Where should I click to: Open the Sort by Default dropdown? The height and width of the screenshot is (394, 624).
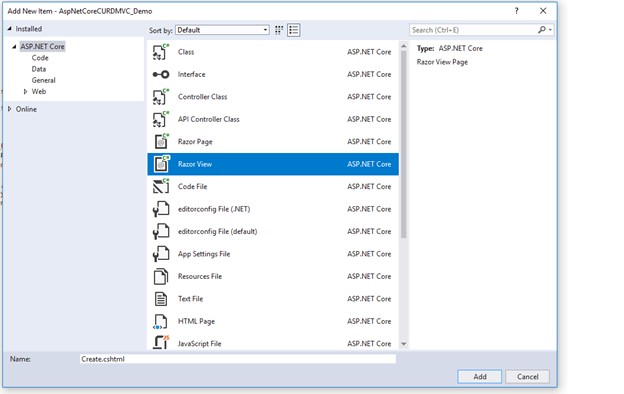[x=222, y=30]
